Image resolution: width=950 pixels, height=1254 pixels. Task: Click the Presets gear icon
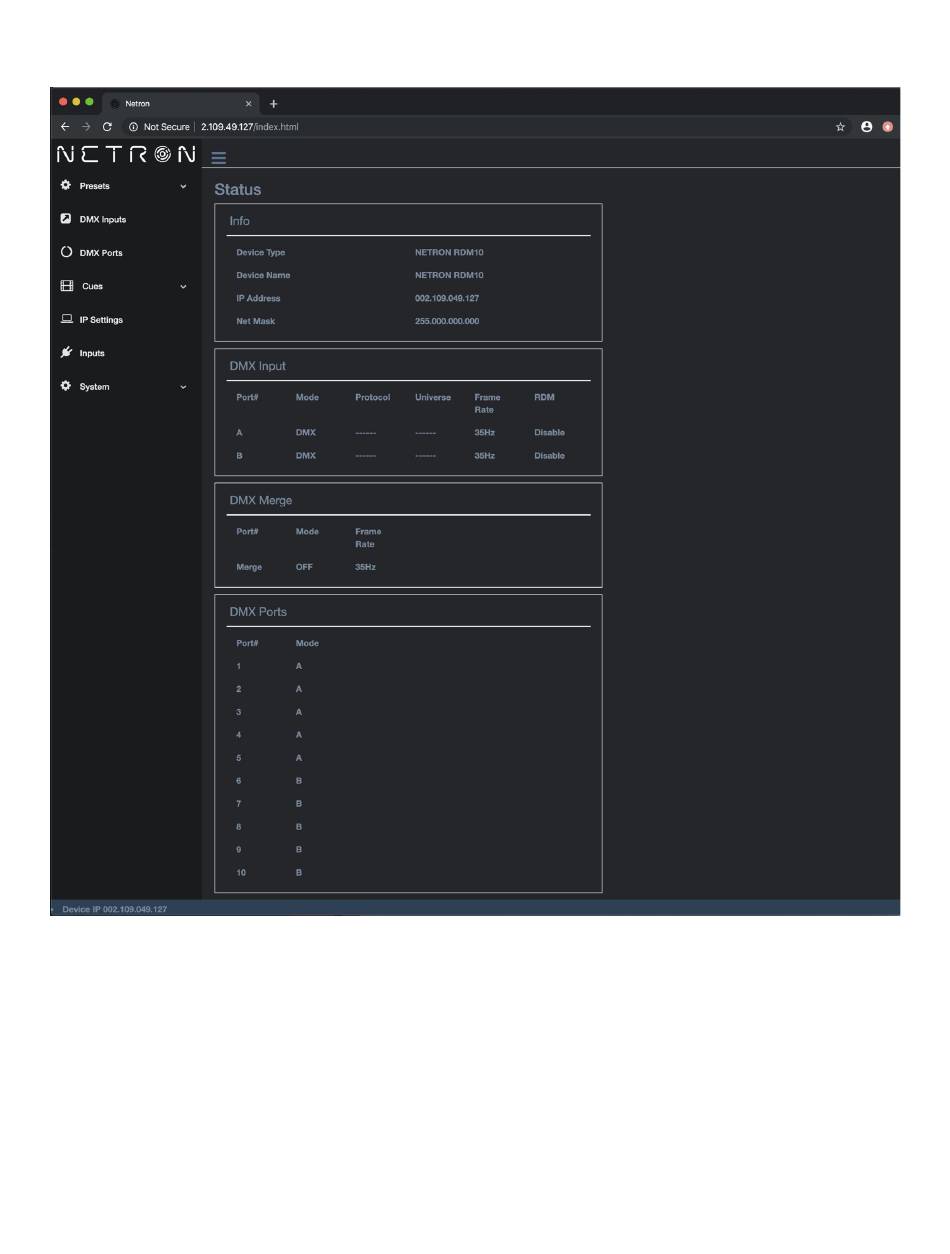point(66,186)
